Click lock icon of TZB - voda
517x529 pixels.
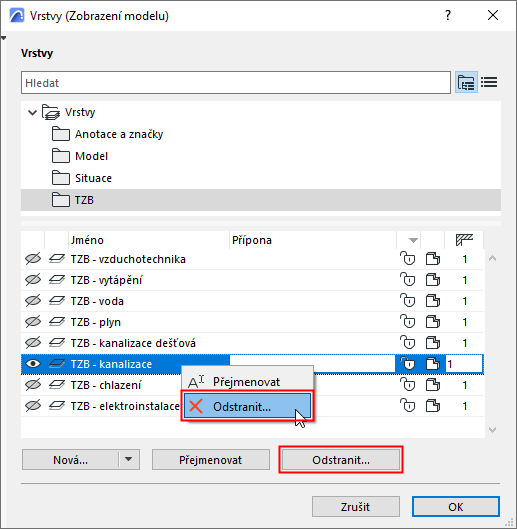click(x=408, y=301)
